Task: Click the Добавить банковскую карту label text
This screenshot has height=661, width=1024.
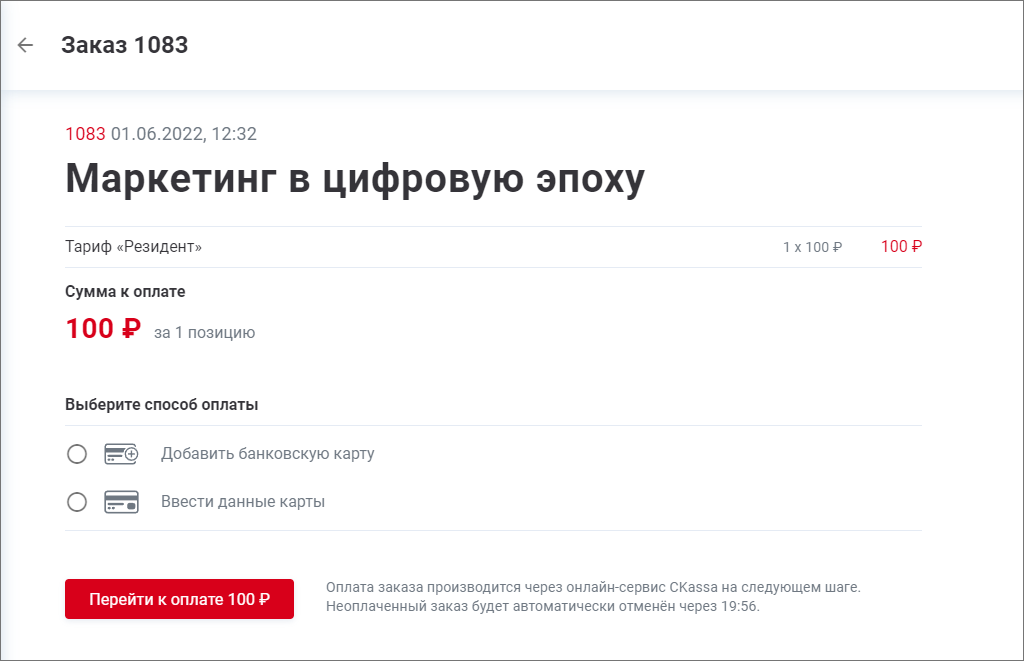Action: click(x=267, y=454)
